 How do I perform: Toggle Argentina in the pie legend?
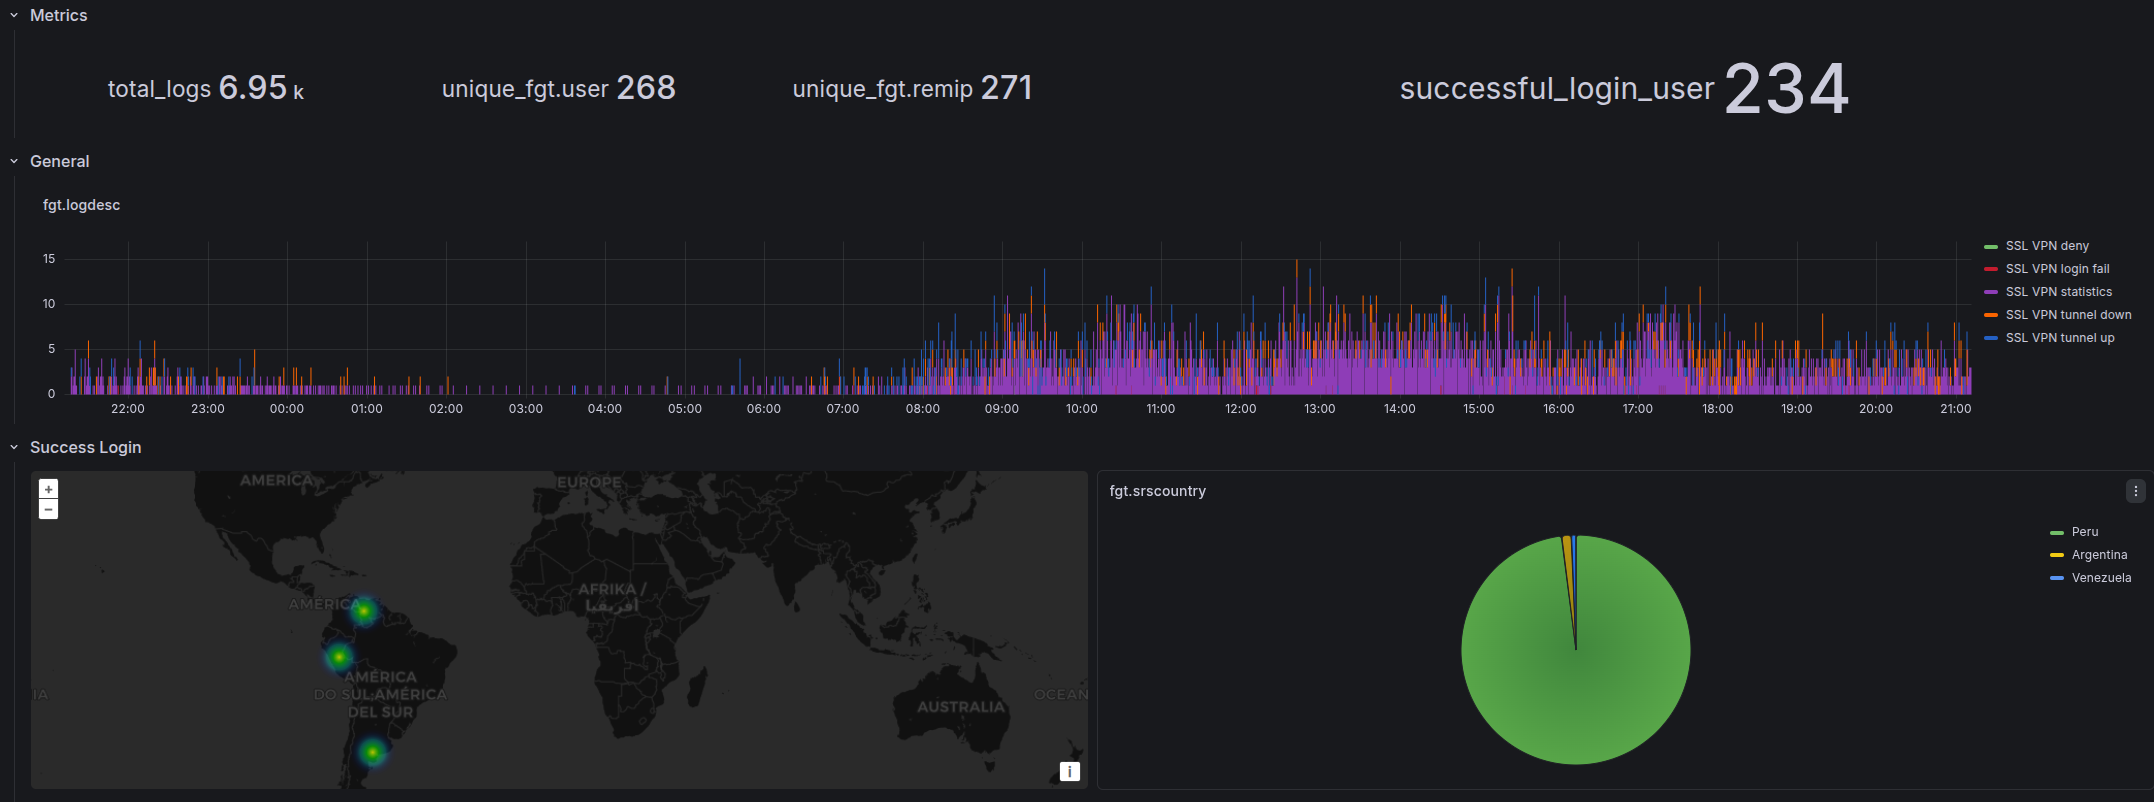[x=2099, y=555]
